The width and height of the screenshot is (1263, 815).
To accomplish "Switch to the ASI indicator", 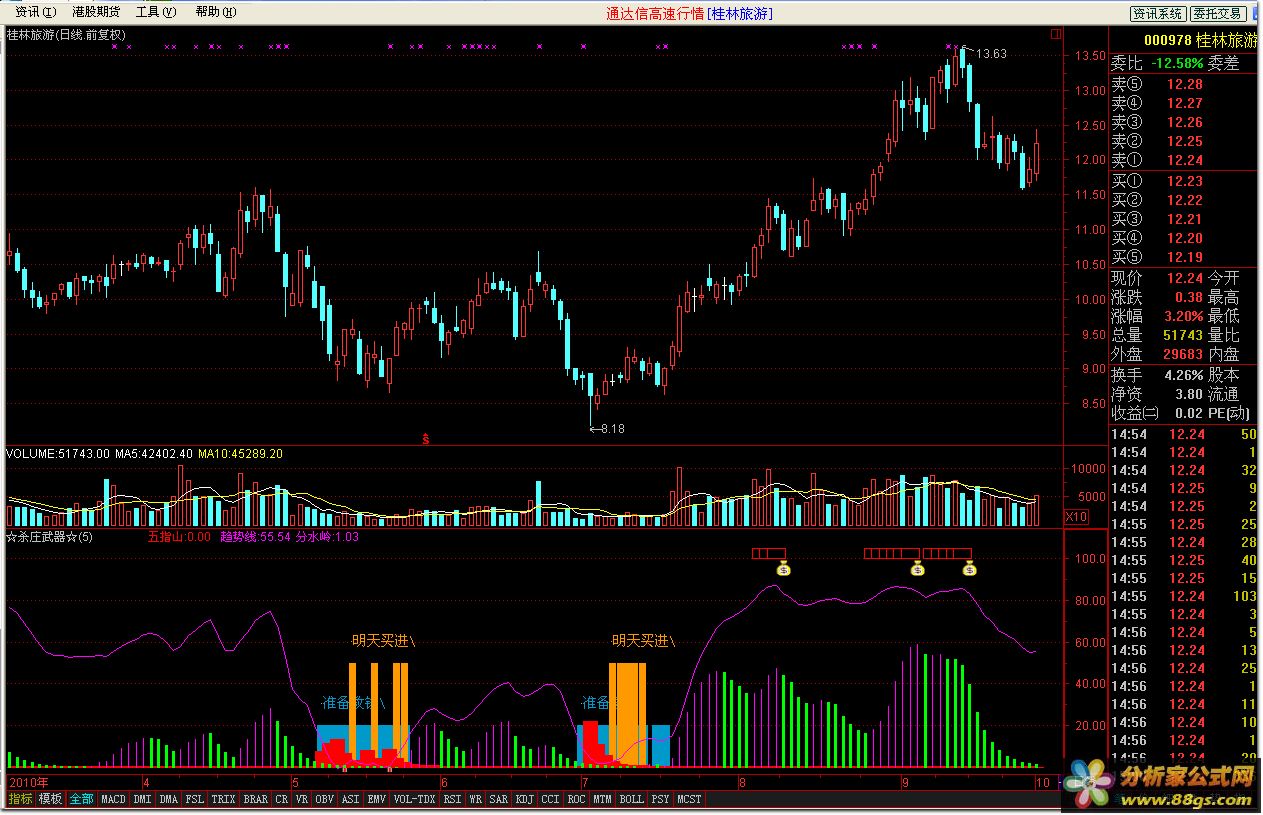I will coord(351,799).
